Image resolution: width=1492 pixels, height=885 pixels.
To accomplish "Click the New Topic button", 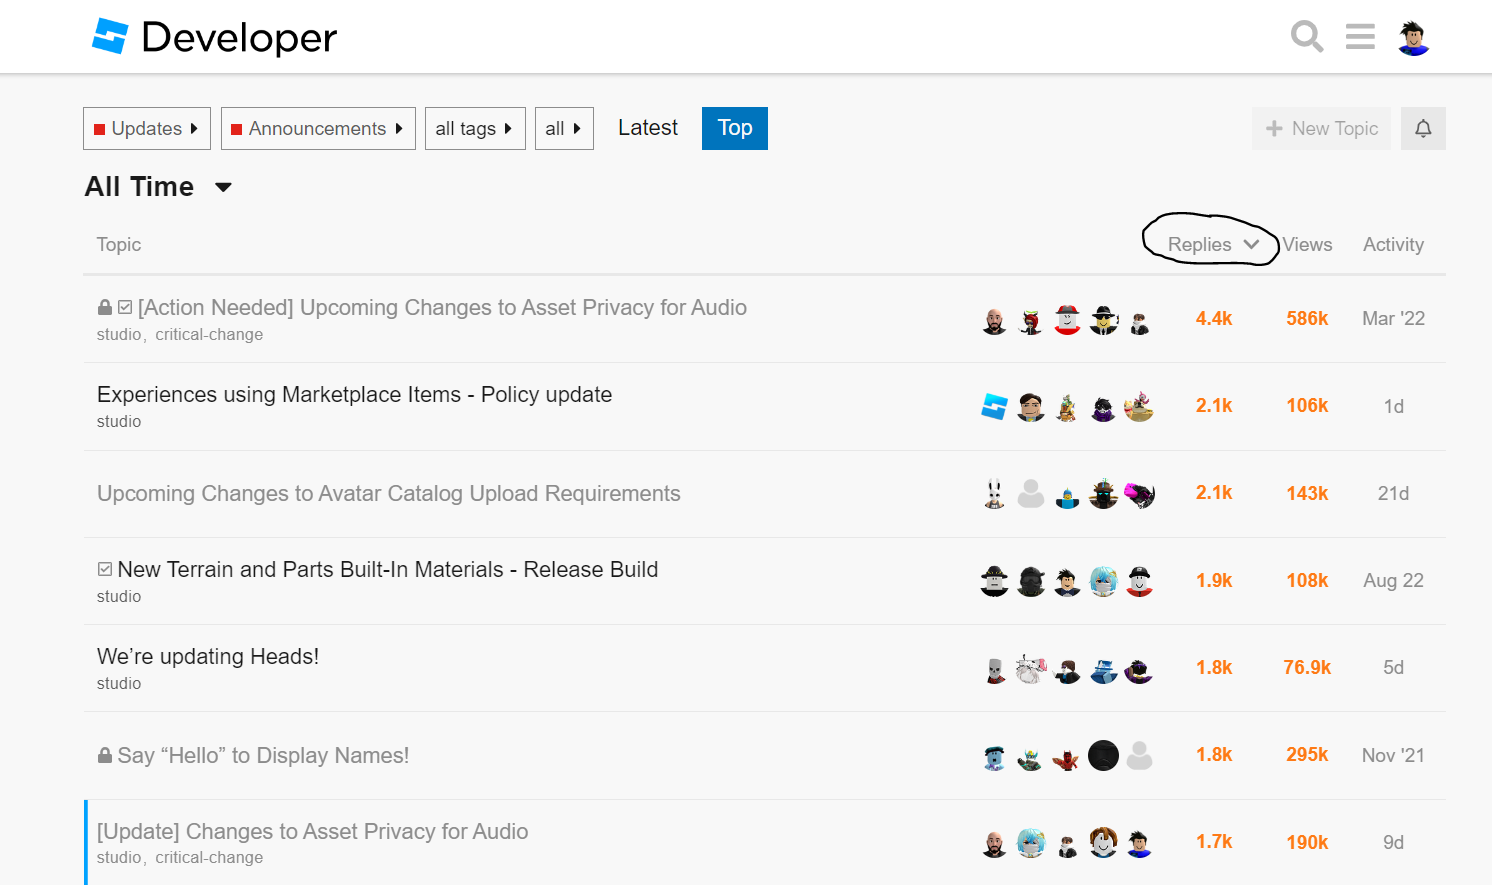I will click(x=1321, y=128).
